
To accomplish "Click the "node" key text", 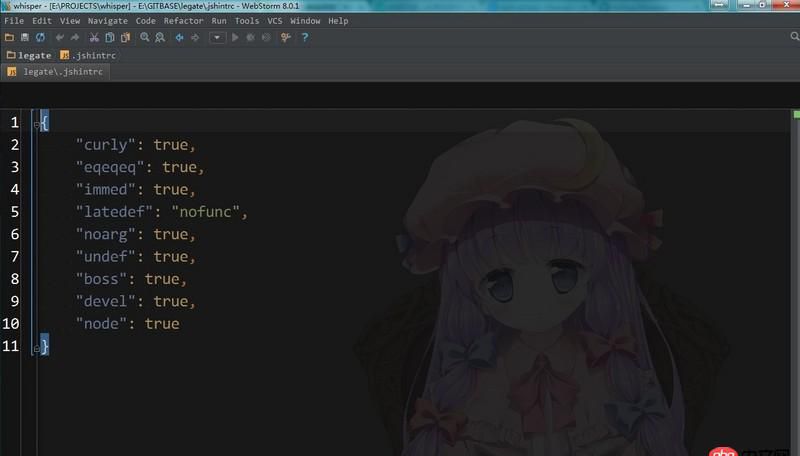I will point(101,324).
